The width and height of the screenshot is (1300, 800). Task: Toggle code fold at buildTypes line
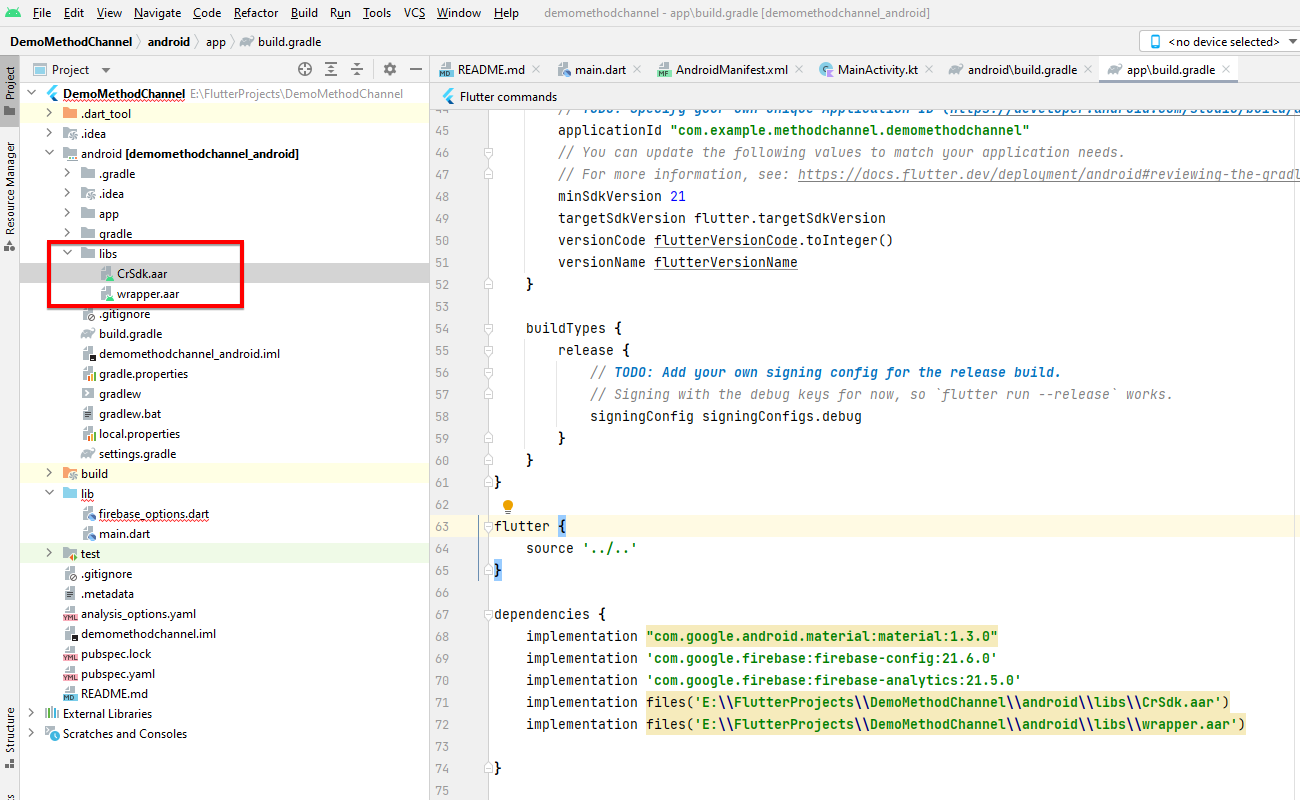(489, 328)
